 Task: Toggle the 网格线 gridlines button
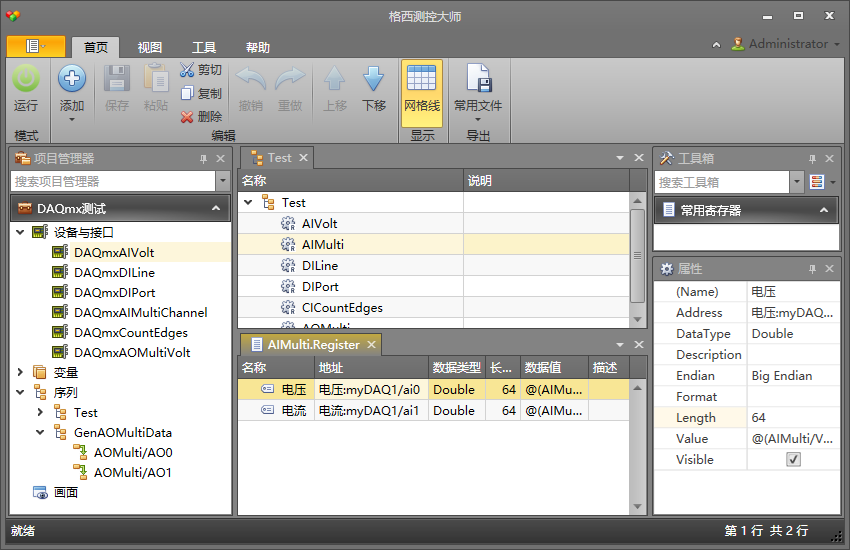[x=422, y=93]
